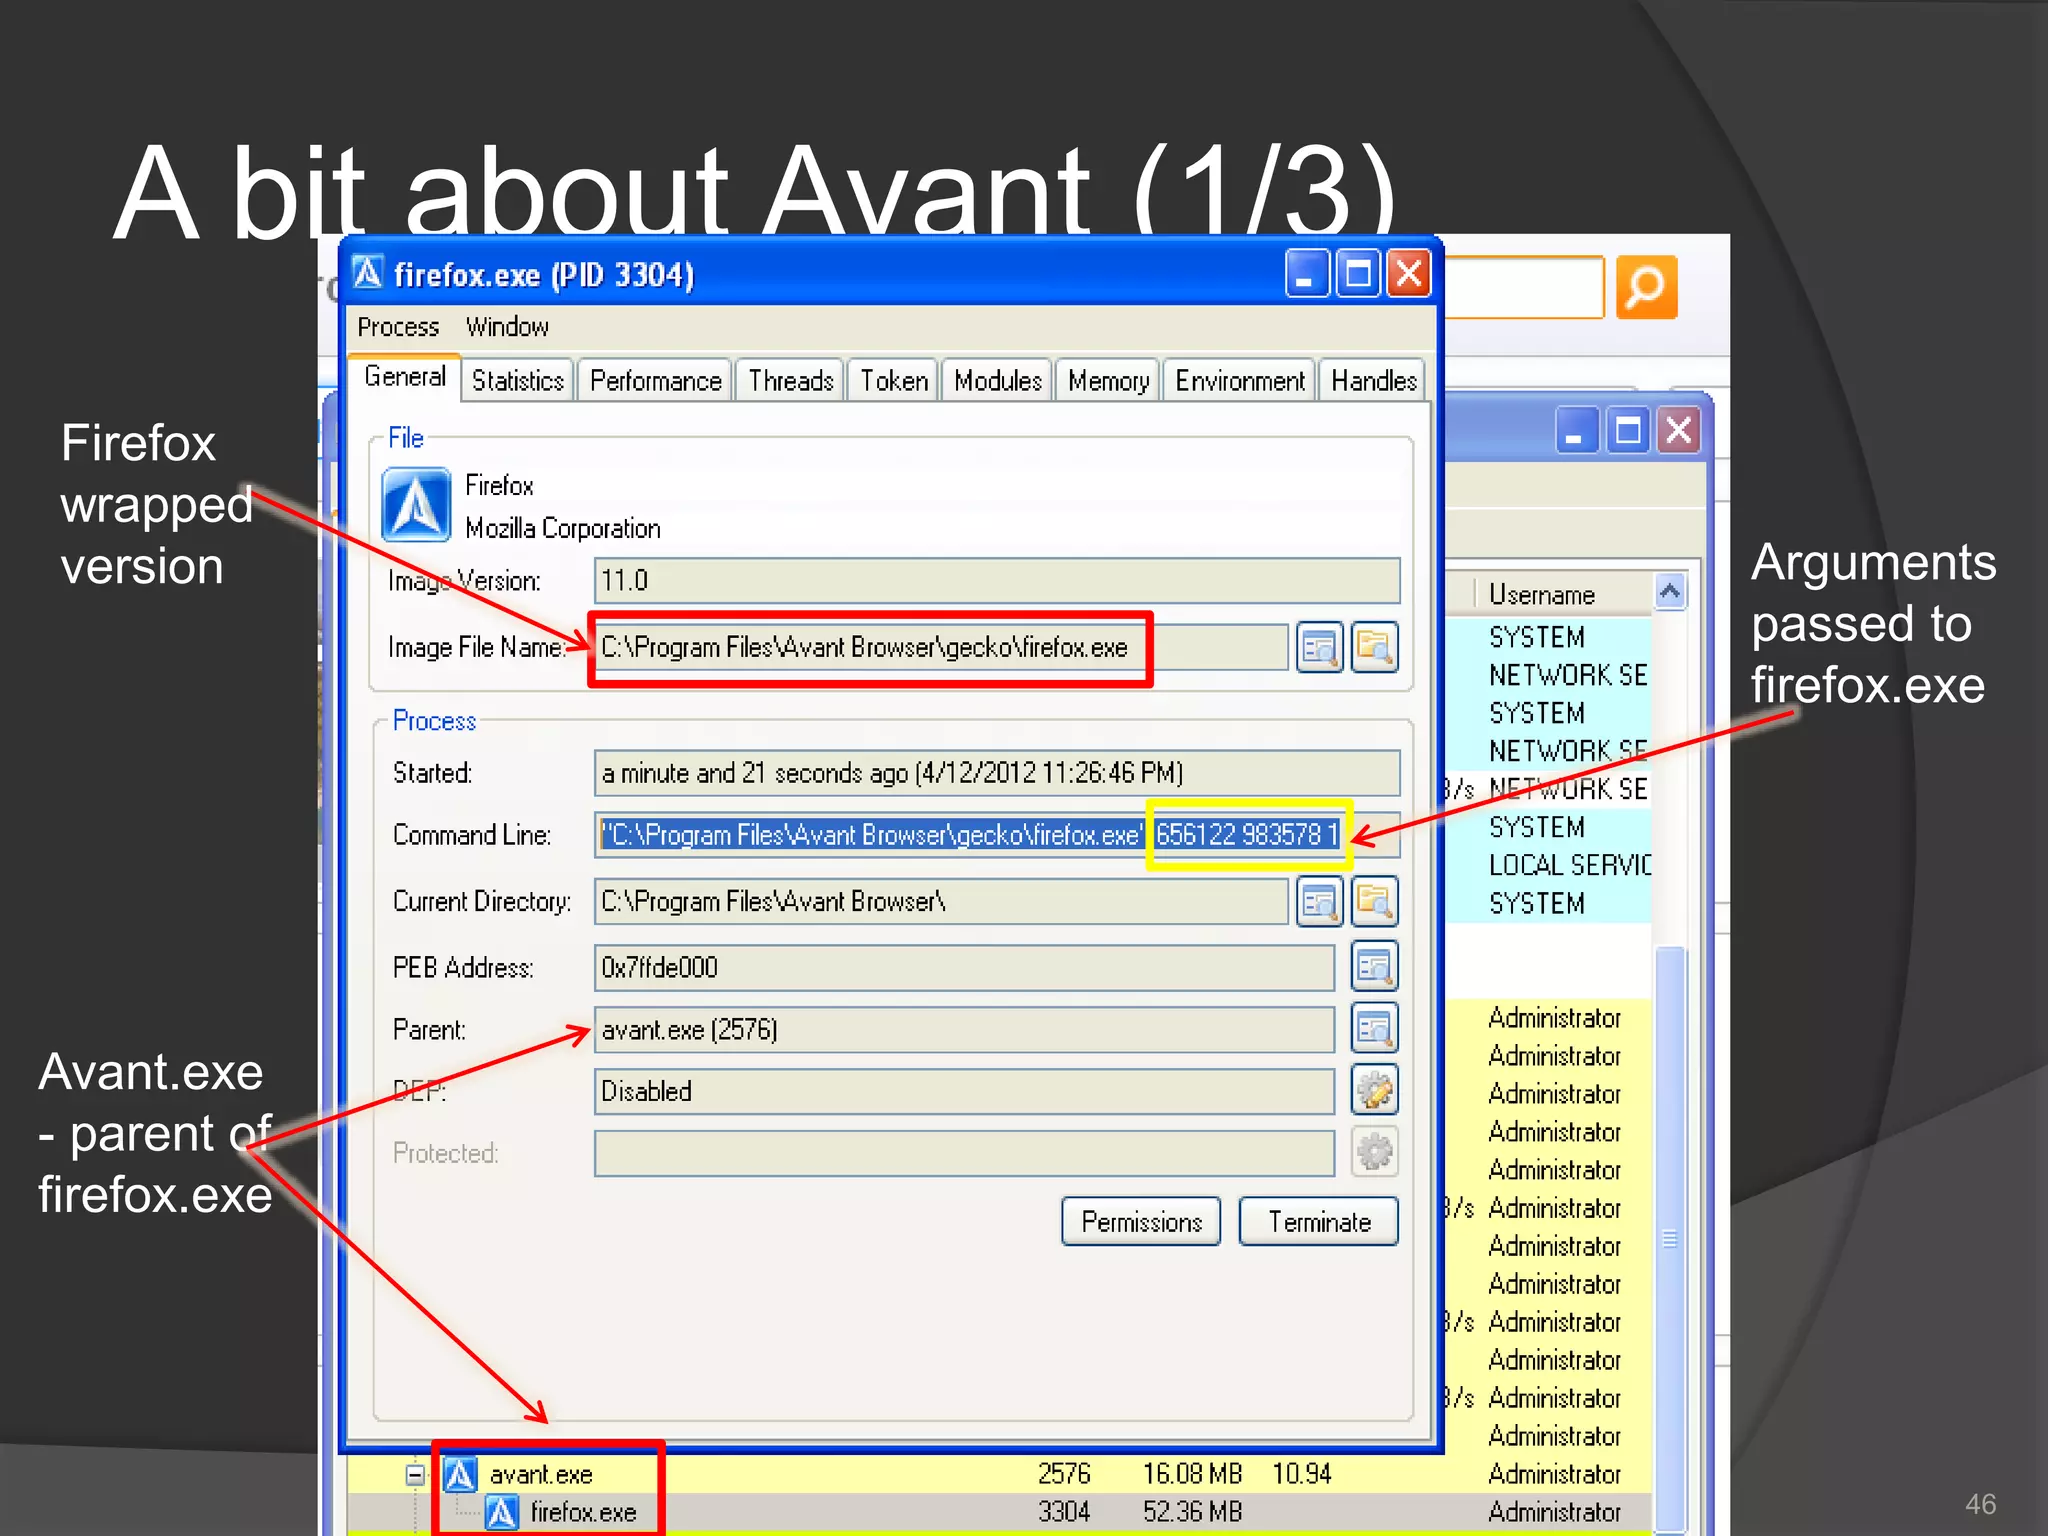
Task: Click inspect icon beside Current Directory
Action: pos(1319,902)
